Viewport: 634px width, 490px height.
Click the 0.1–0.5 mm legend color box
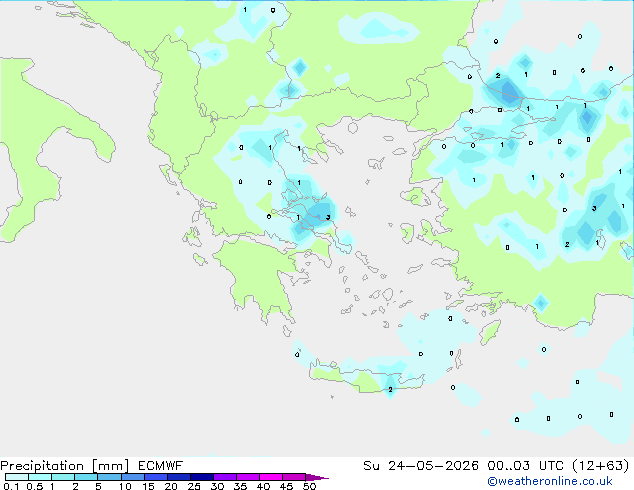point(17,477)
